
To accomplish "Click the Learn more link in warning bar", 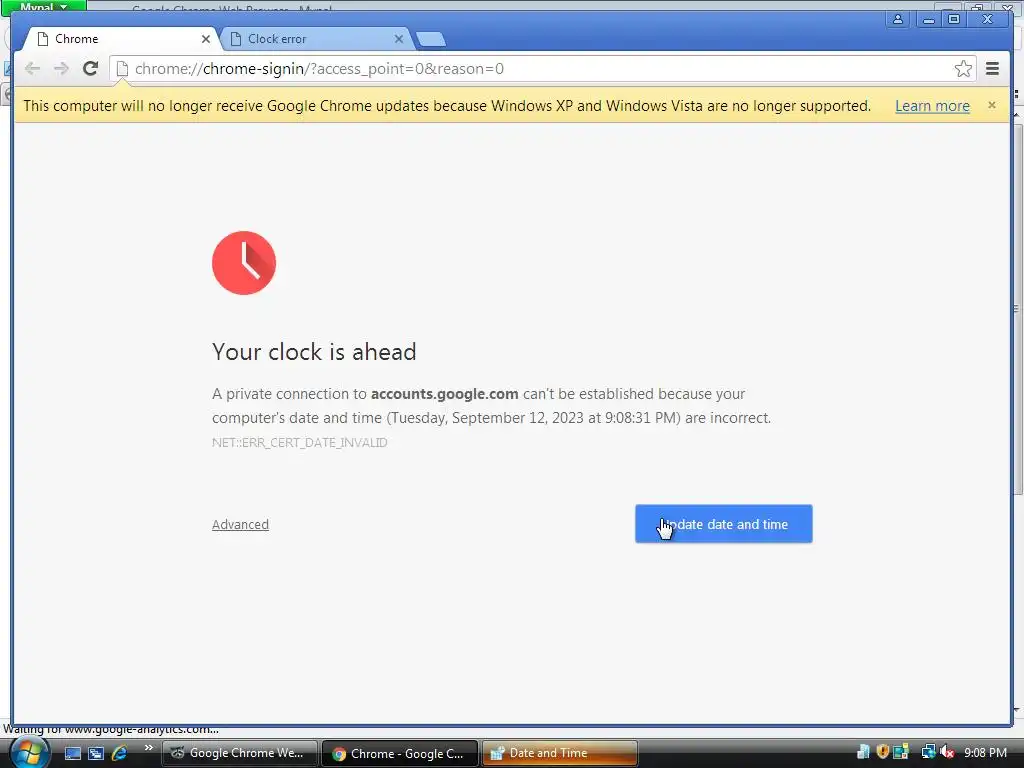I will pyautogui.click(x=932, y=106).
